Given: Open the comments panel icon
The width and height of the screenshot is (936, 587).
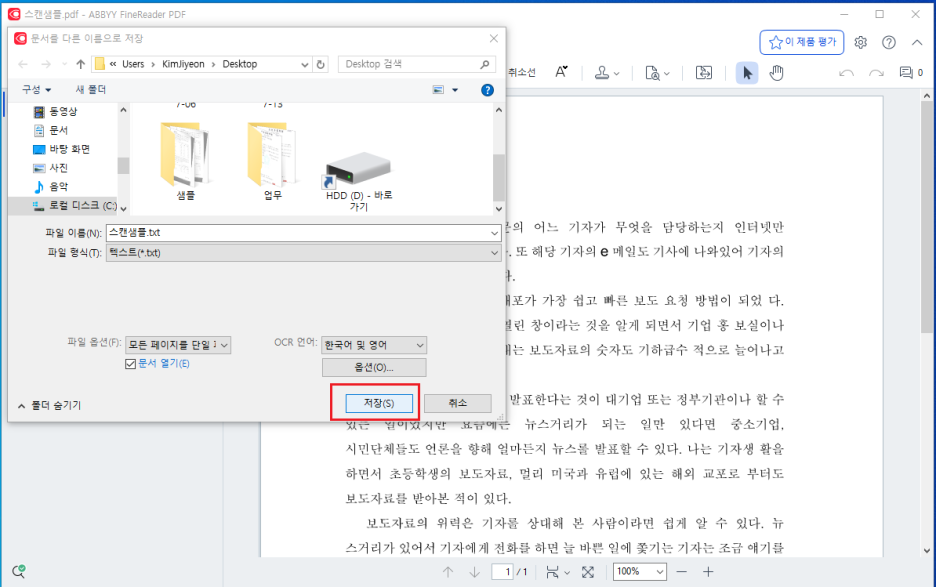Looking at the screenshot, I should pos(906,73).
